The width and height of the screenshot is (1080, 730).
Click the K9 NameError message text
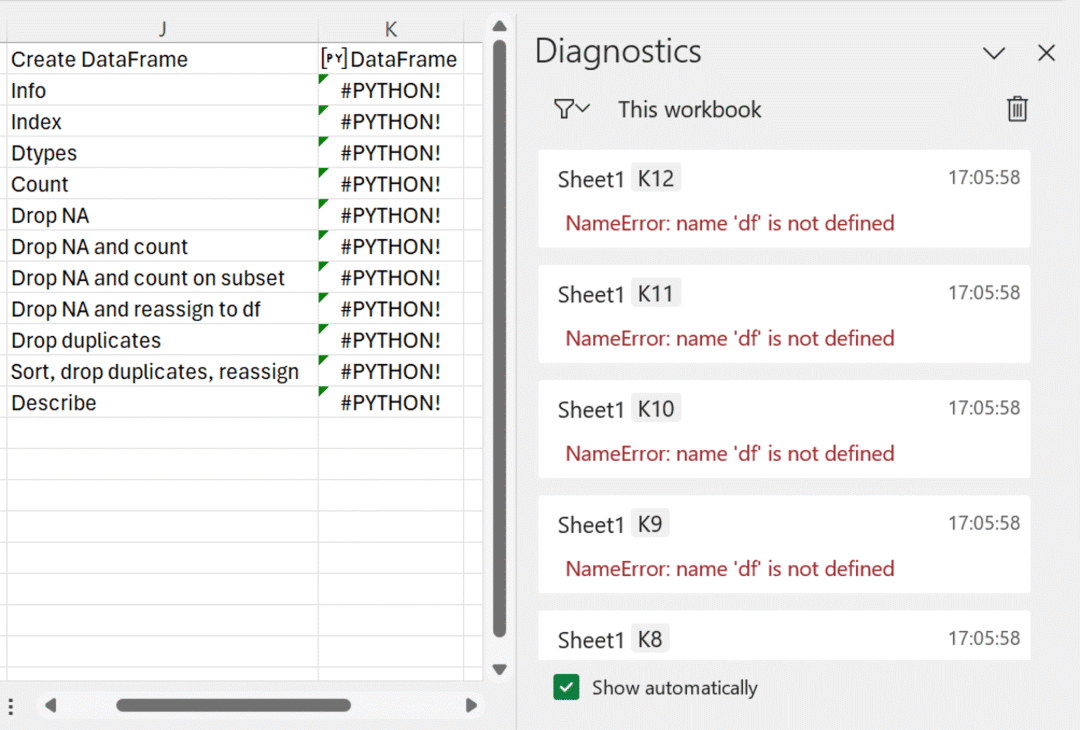click(730, 568)
